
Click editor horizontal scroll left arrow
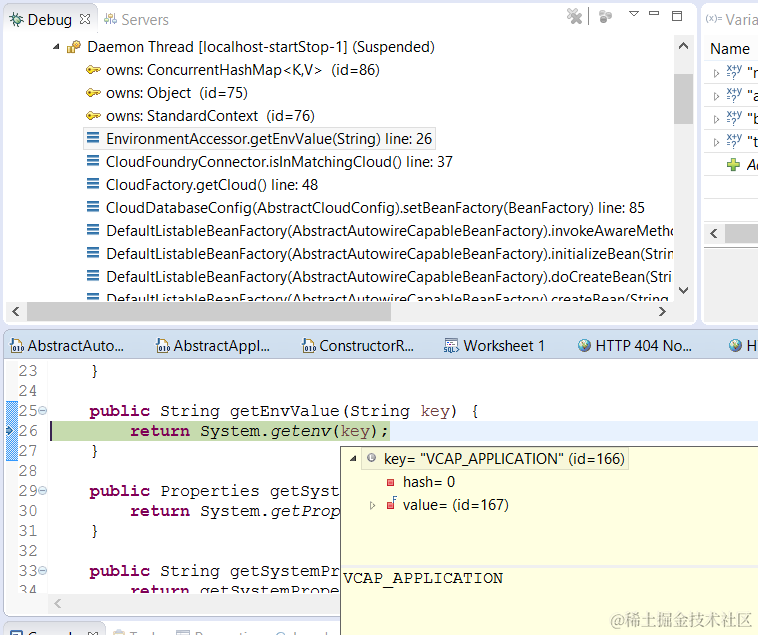58,604
